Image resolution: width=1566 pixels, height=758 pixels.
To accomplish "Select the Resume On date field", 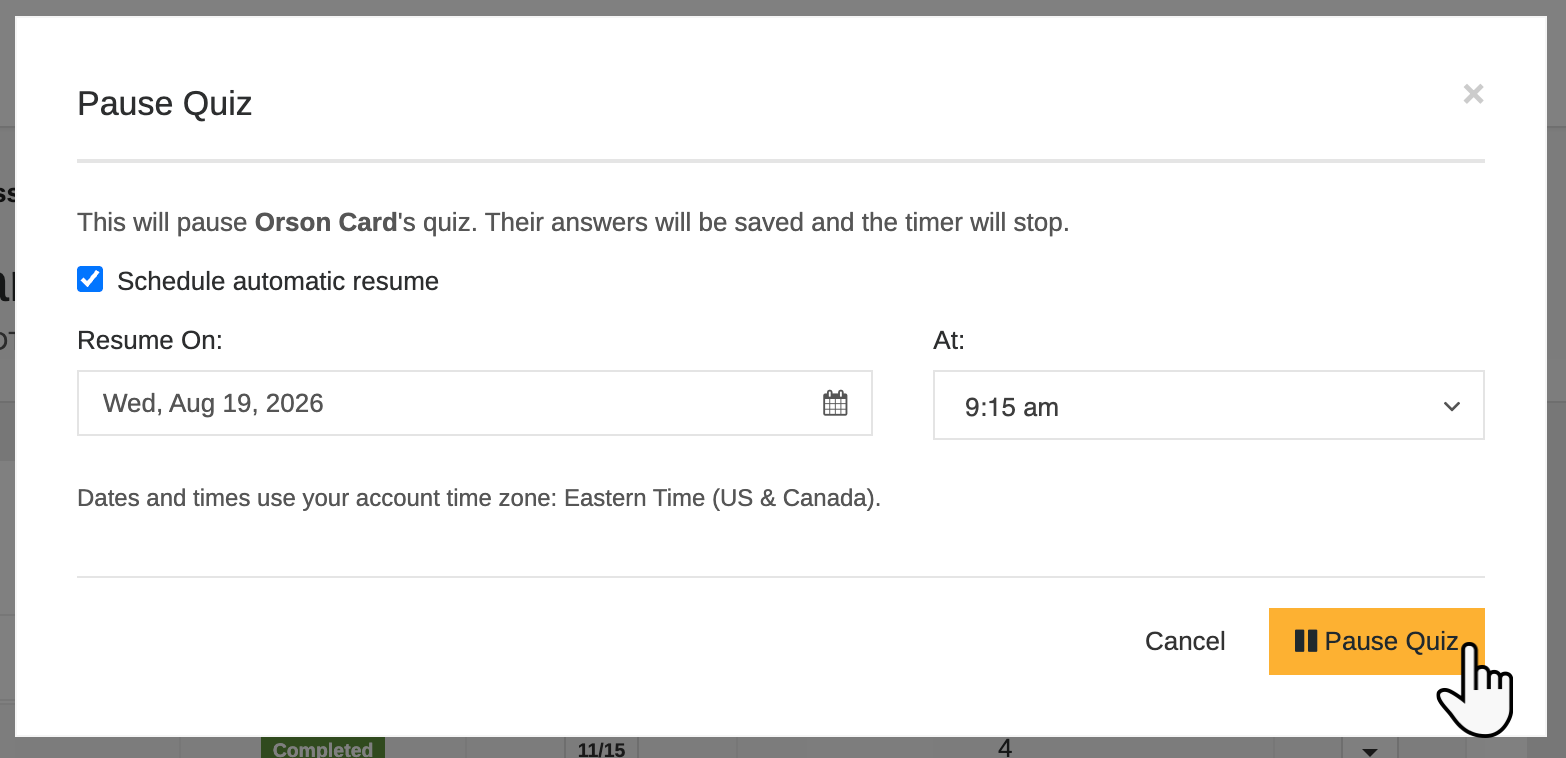I will pyautogui.click(x=475, y=403).
